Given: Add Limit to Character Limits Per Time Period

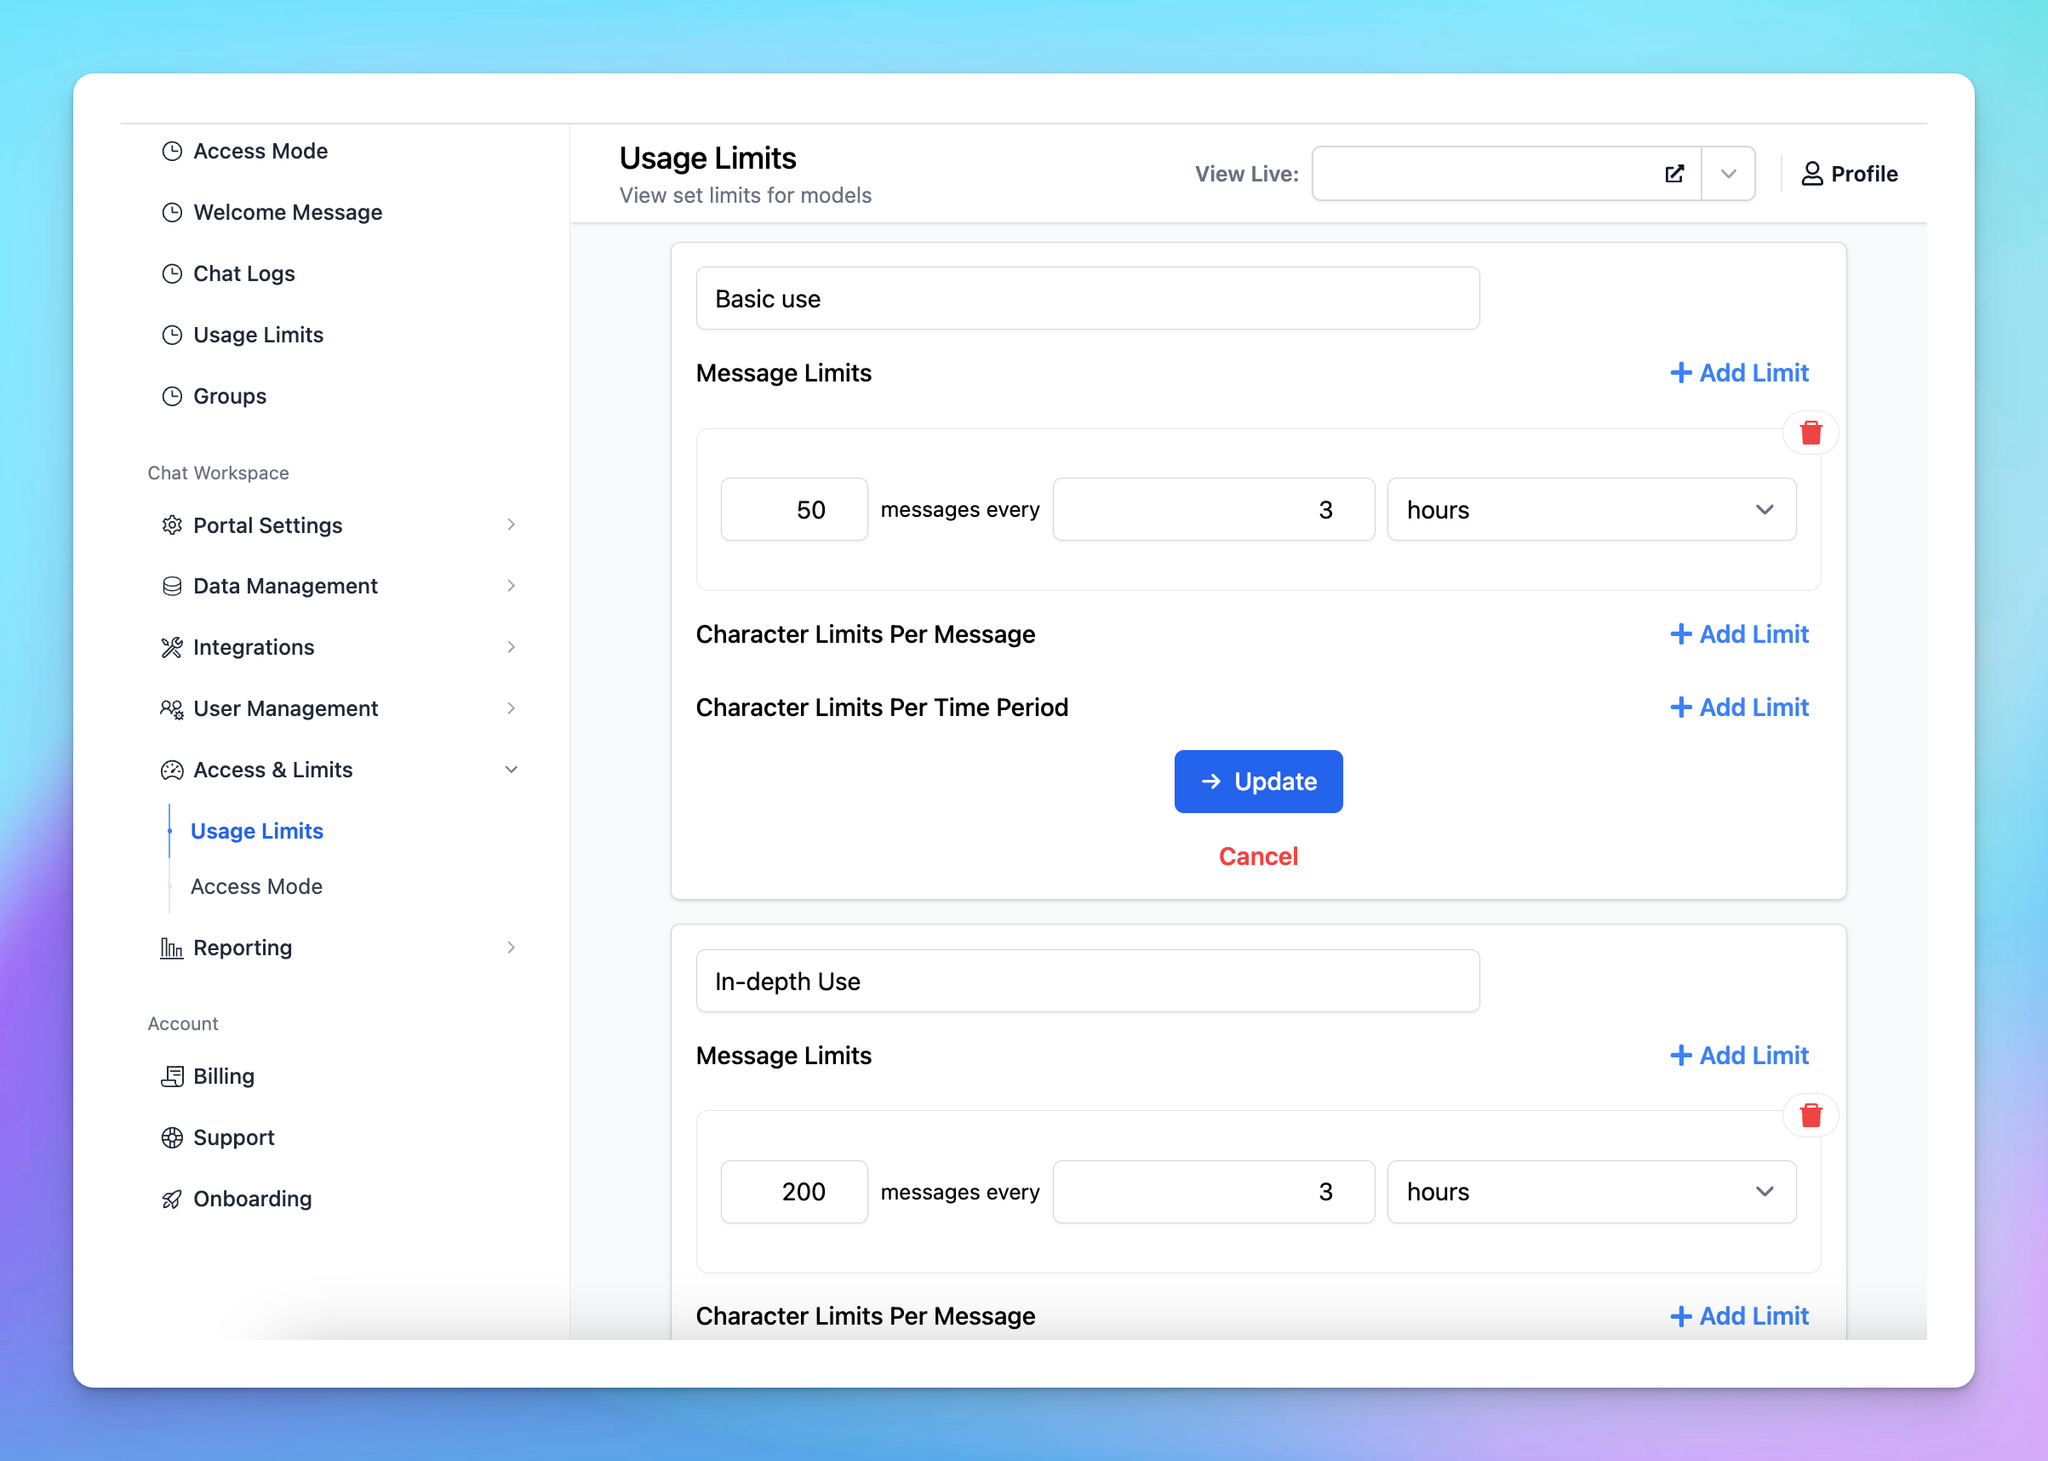Looking at the screenshot, I should click(x=1739, y=708).
